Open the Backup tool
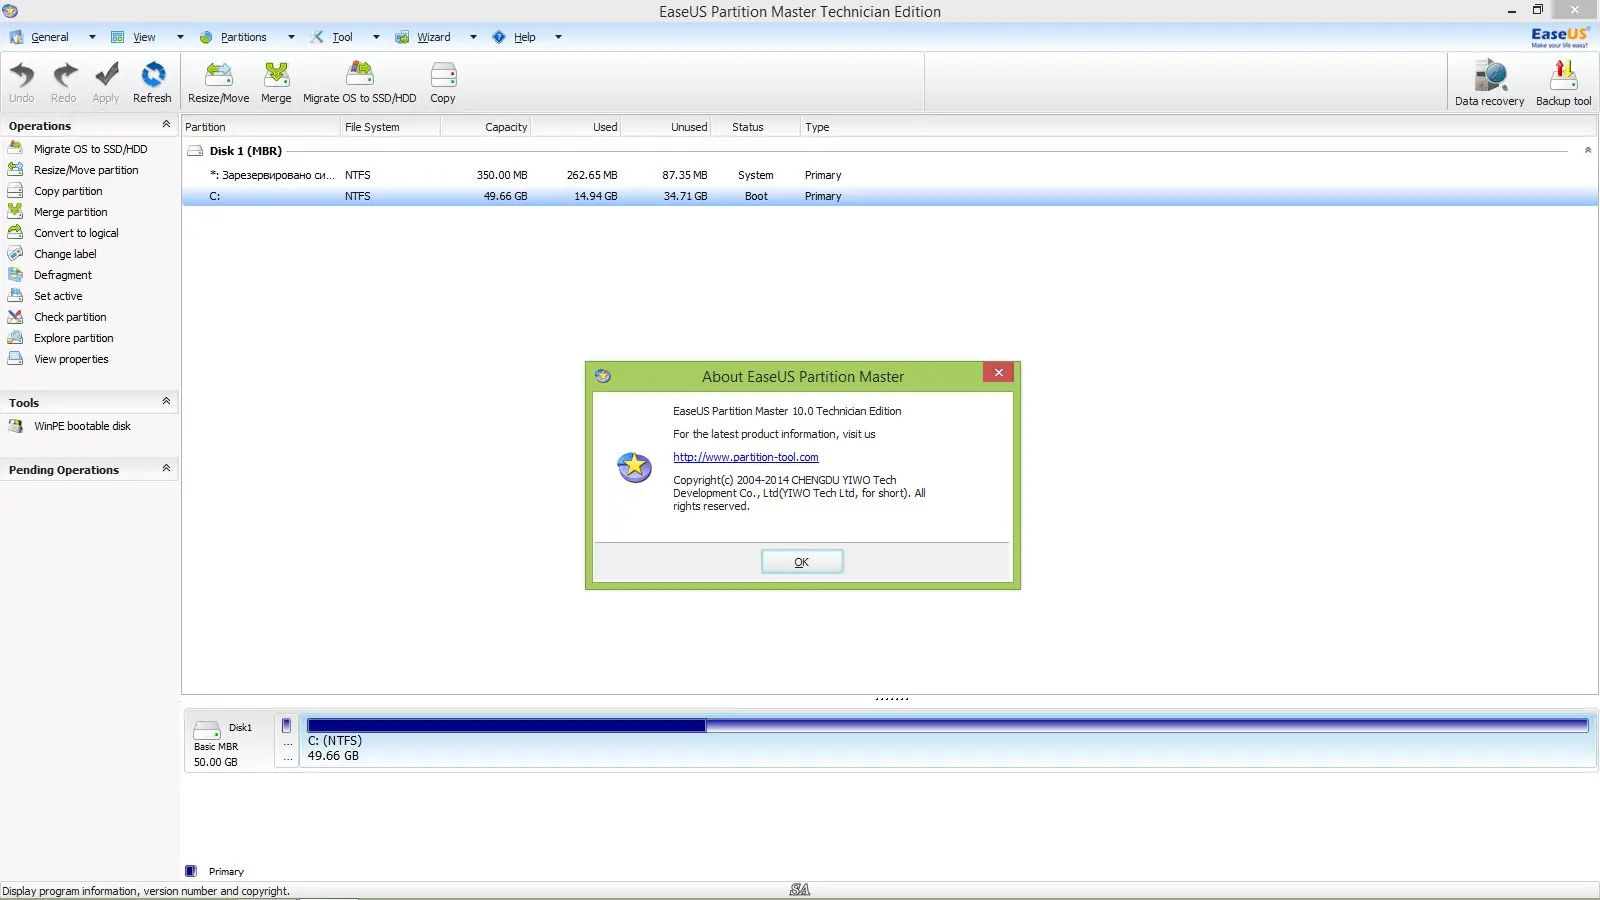The width and height of the screenshot is (1600, 900). (1564, 82)
